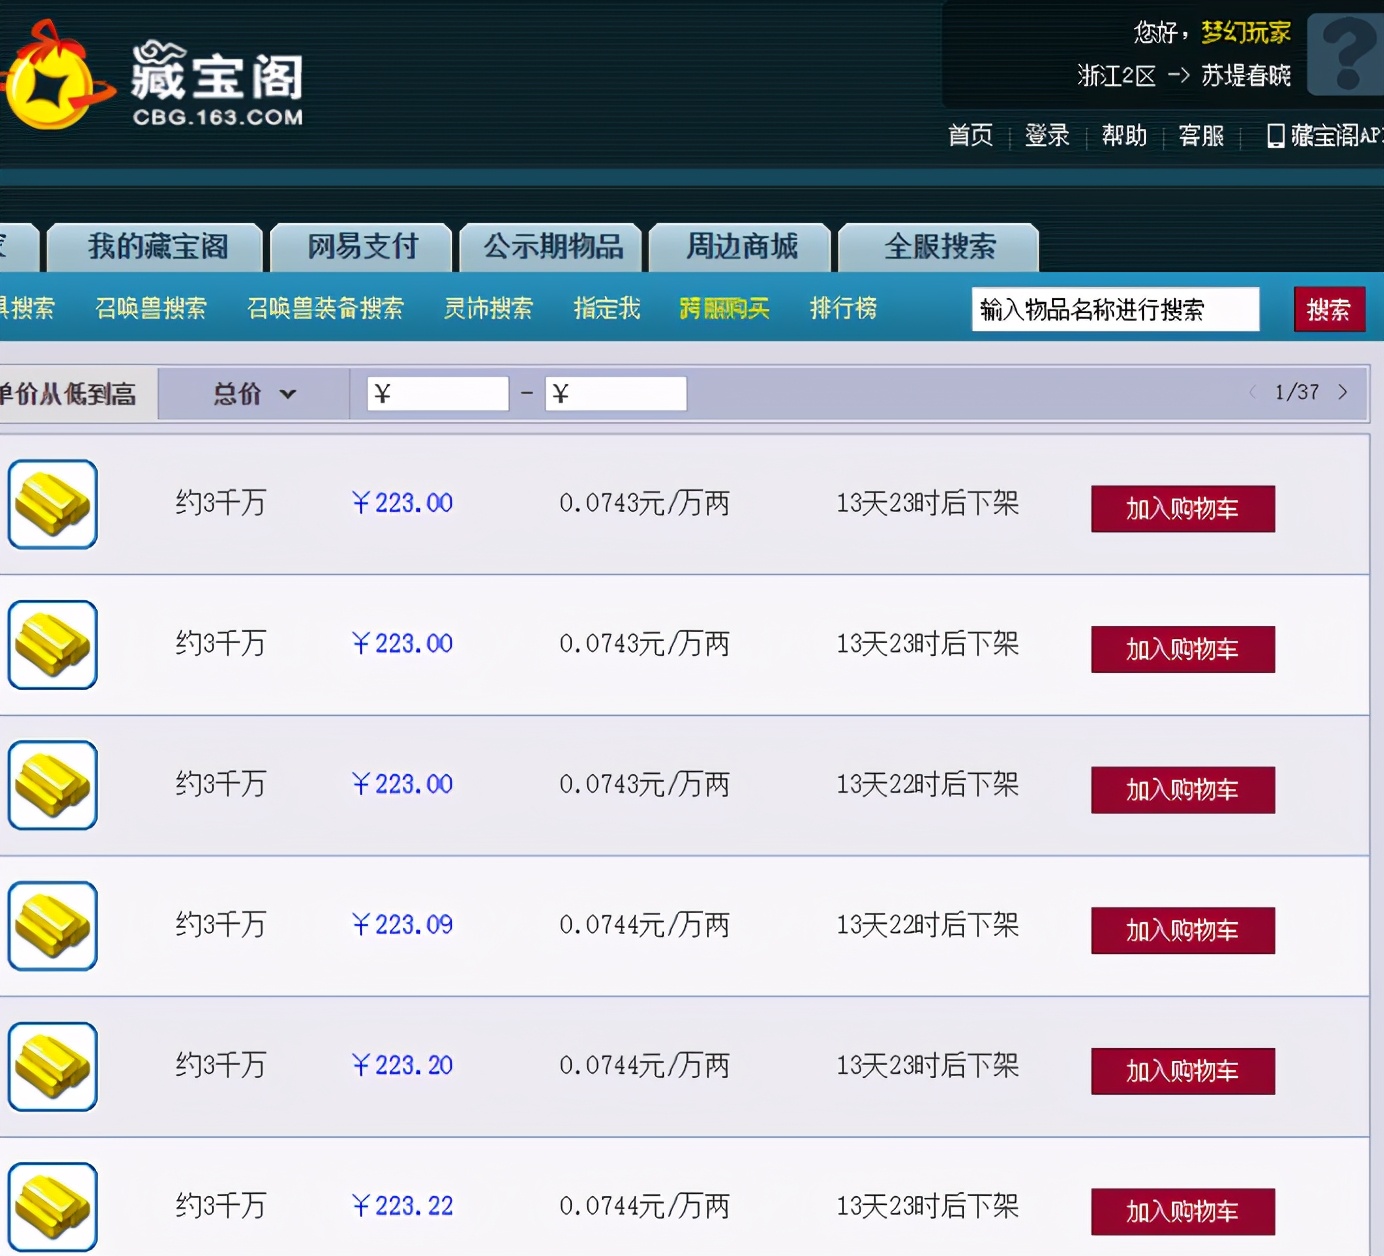Image resolution: width=1384 pixels, height=1256 pixels.
Task: Open the 藏宝阁APP phone icon link
Action: tap(1275, 136)
